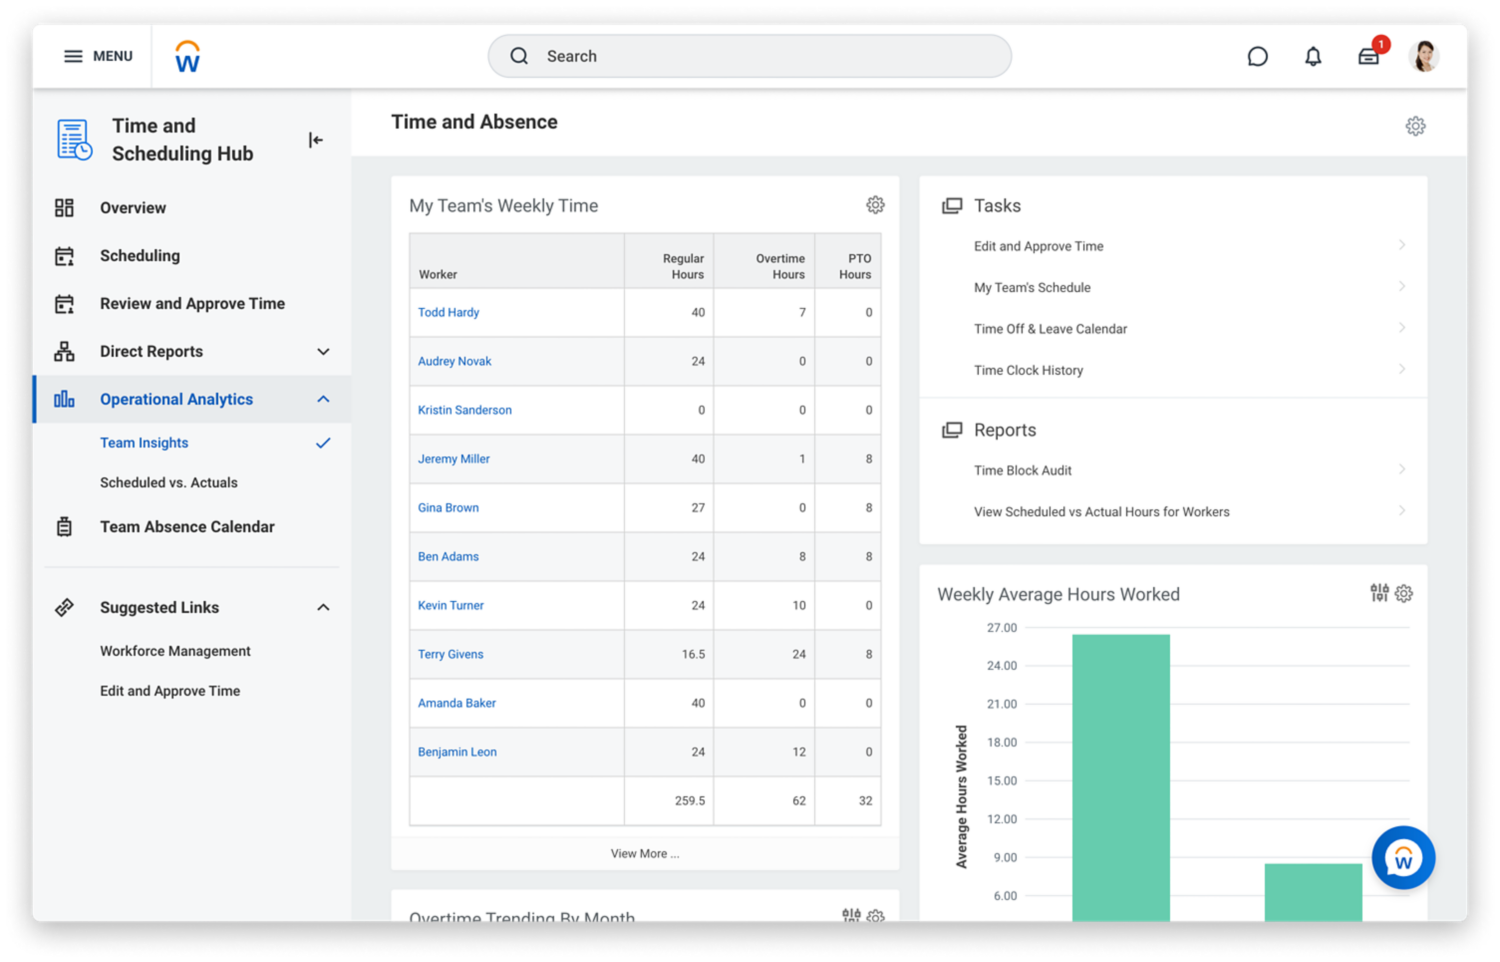Open the notifications bell icon
This screenshot has height=962, width=1500.
pos(1313,57)
